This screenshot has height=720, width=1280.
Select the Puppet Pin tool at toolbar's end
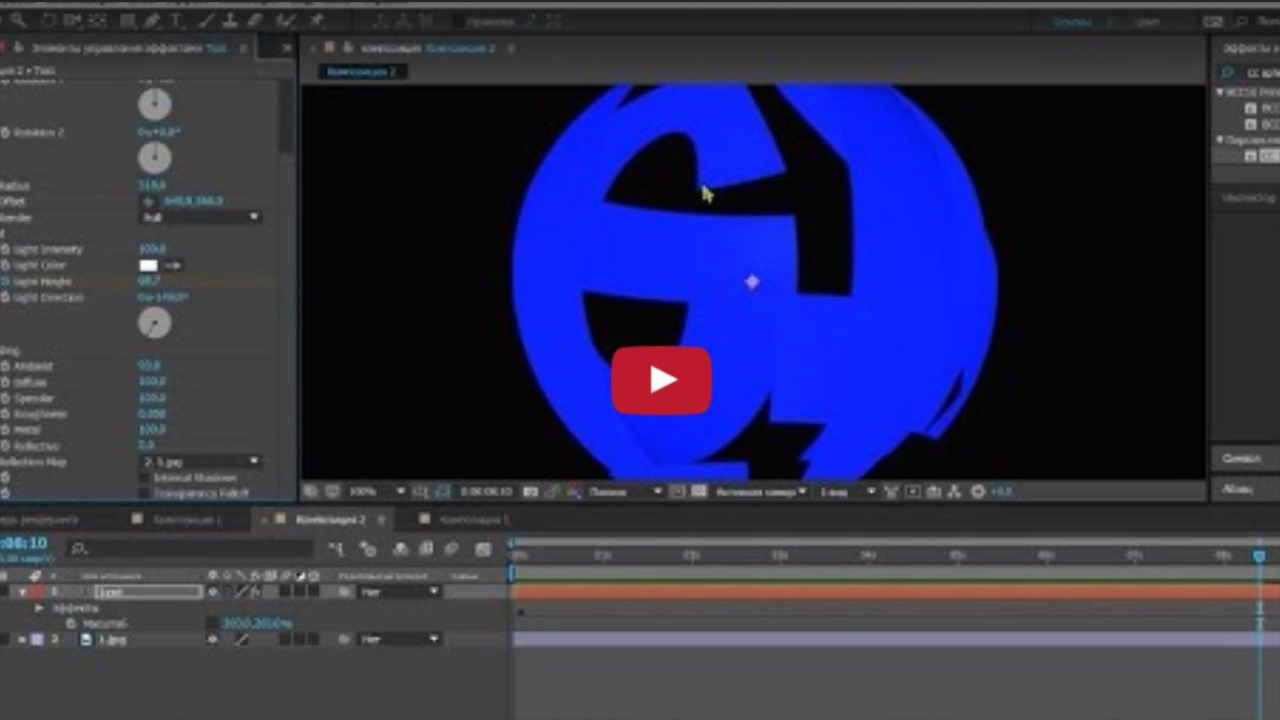(x=316, y=20)
